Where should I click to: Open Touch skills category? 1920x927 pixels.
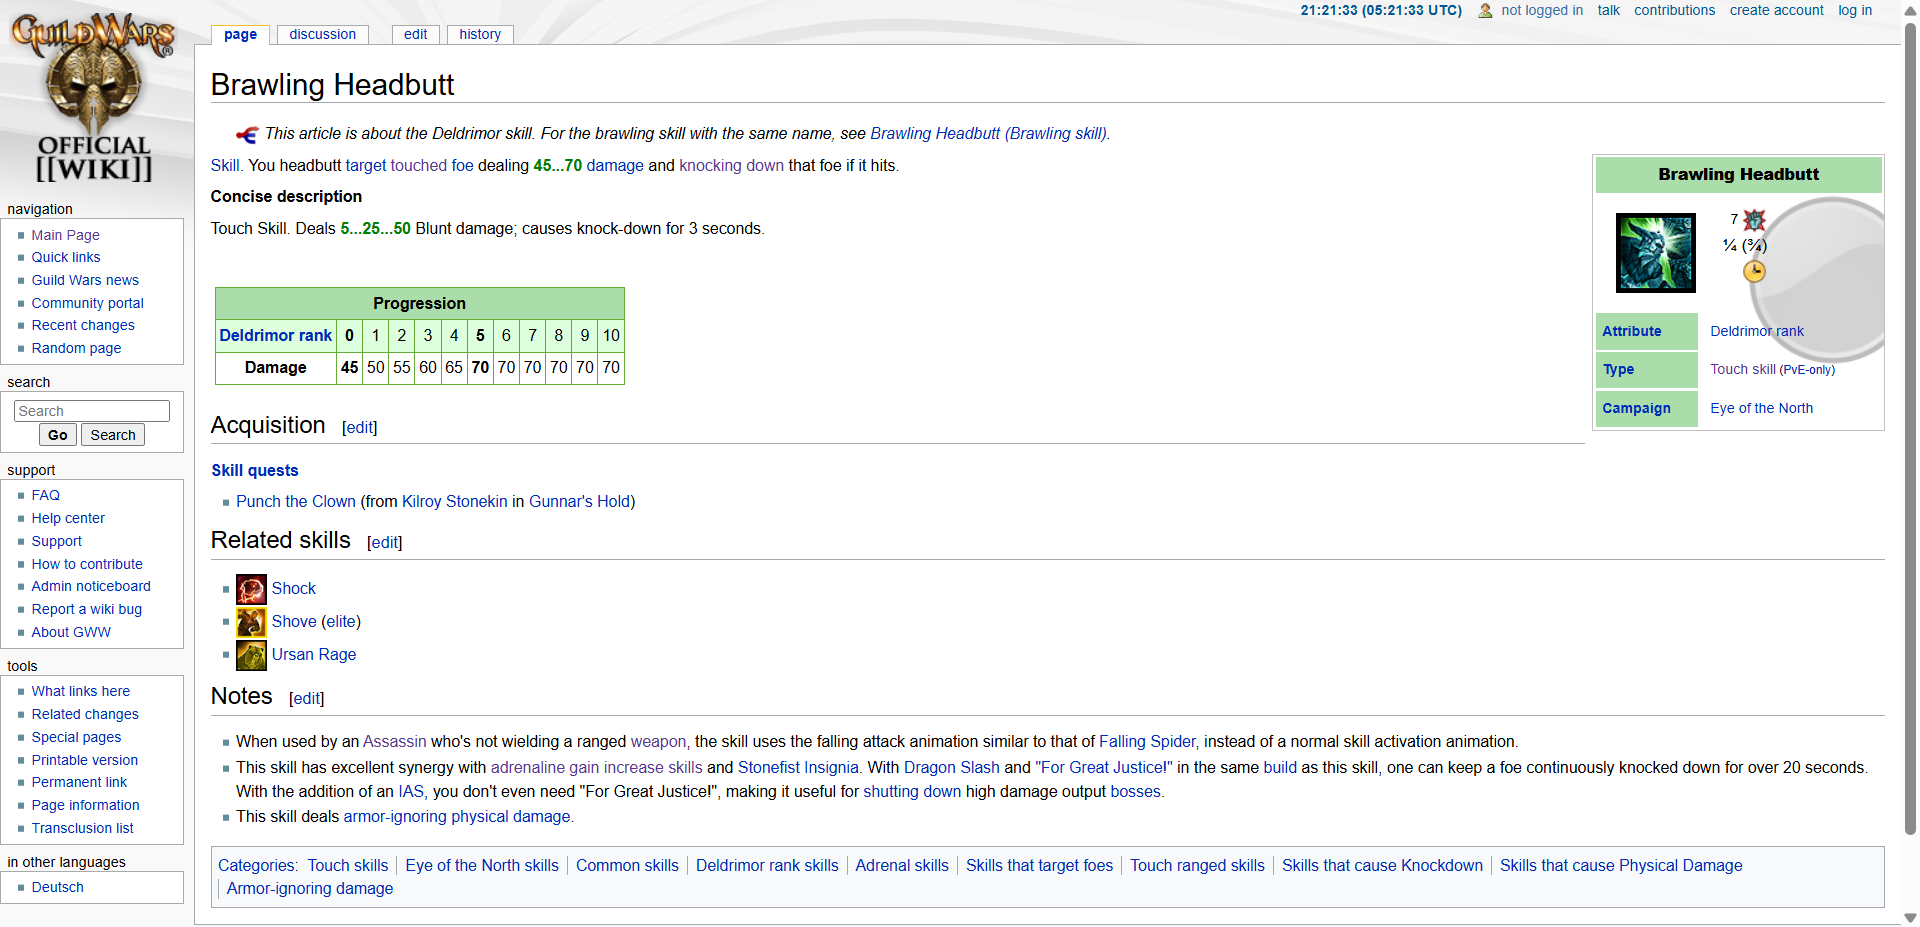[348, 866]
